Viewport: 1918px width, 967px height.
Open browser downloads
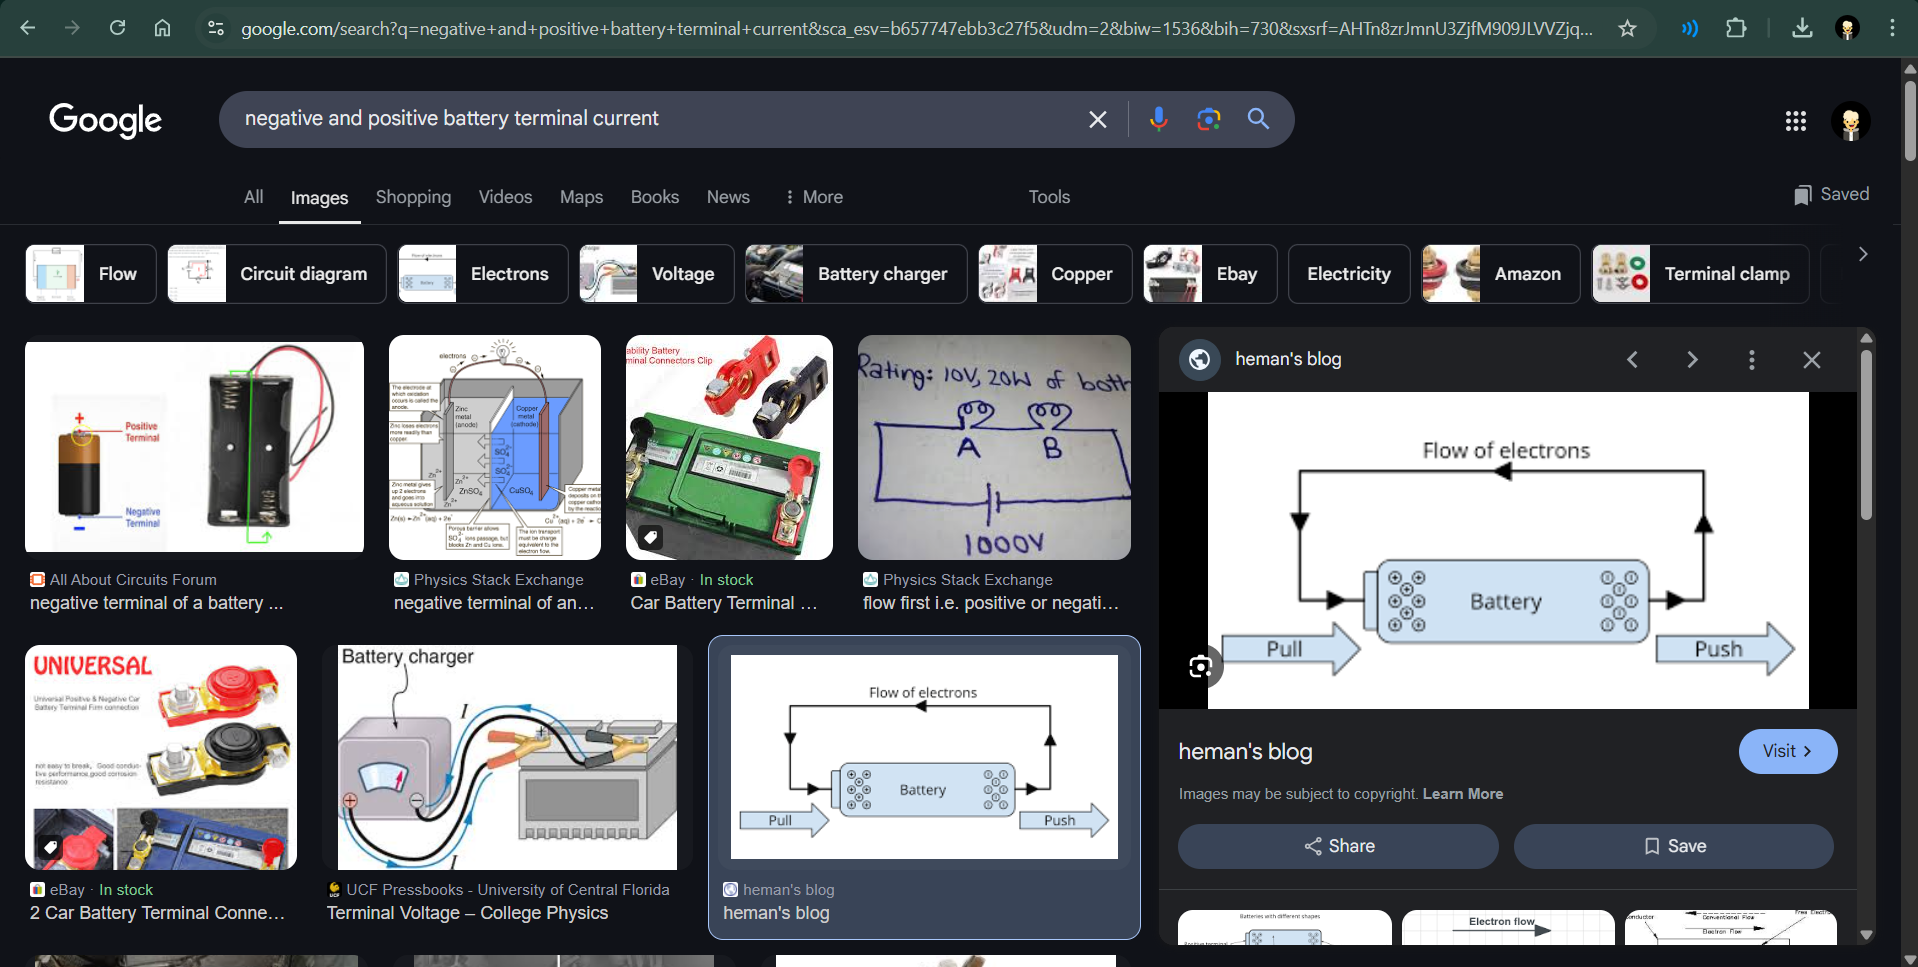[1801, 28]
